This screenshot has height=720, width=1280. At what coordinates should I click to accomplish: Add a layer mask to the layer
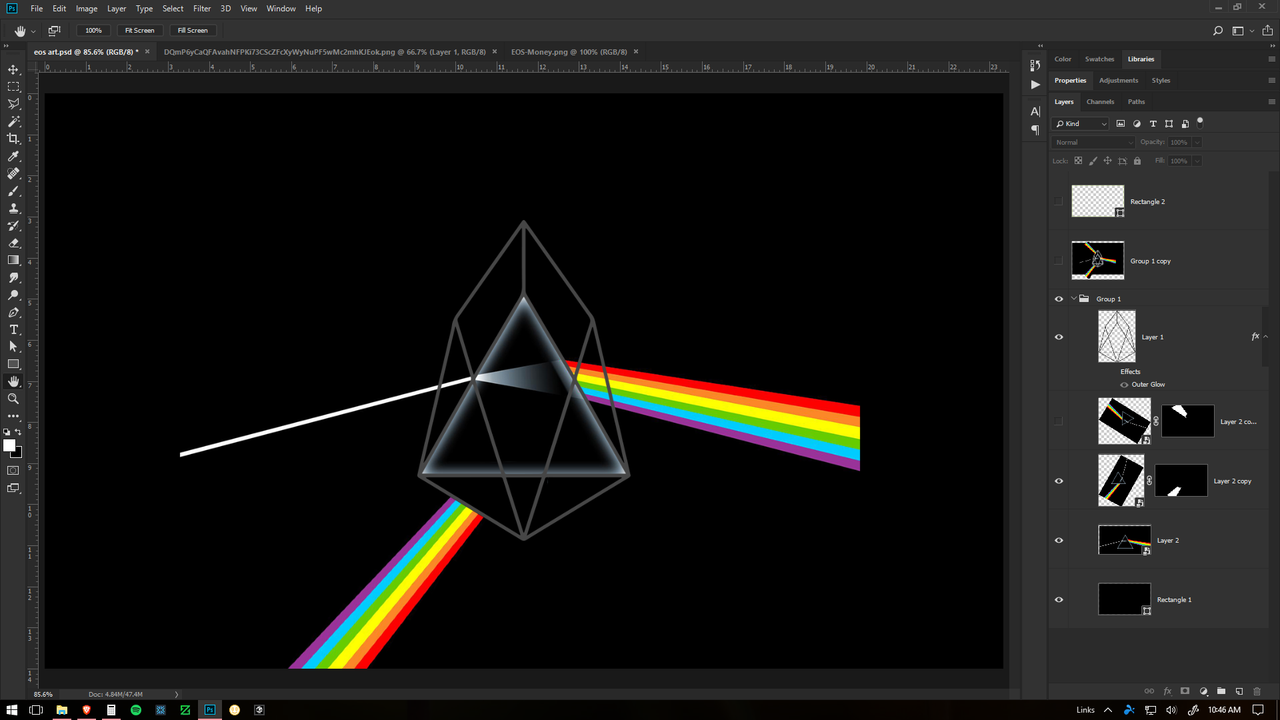click(x=1186, y=691)
